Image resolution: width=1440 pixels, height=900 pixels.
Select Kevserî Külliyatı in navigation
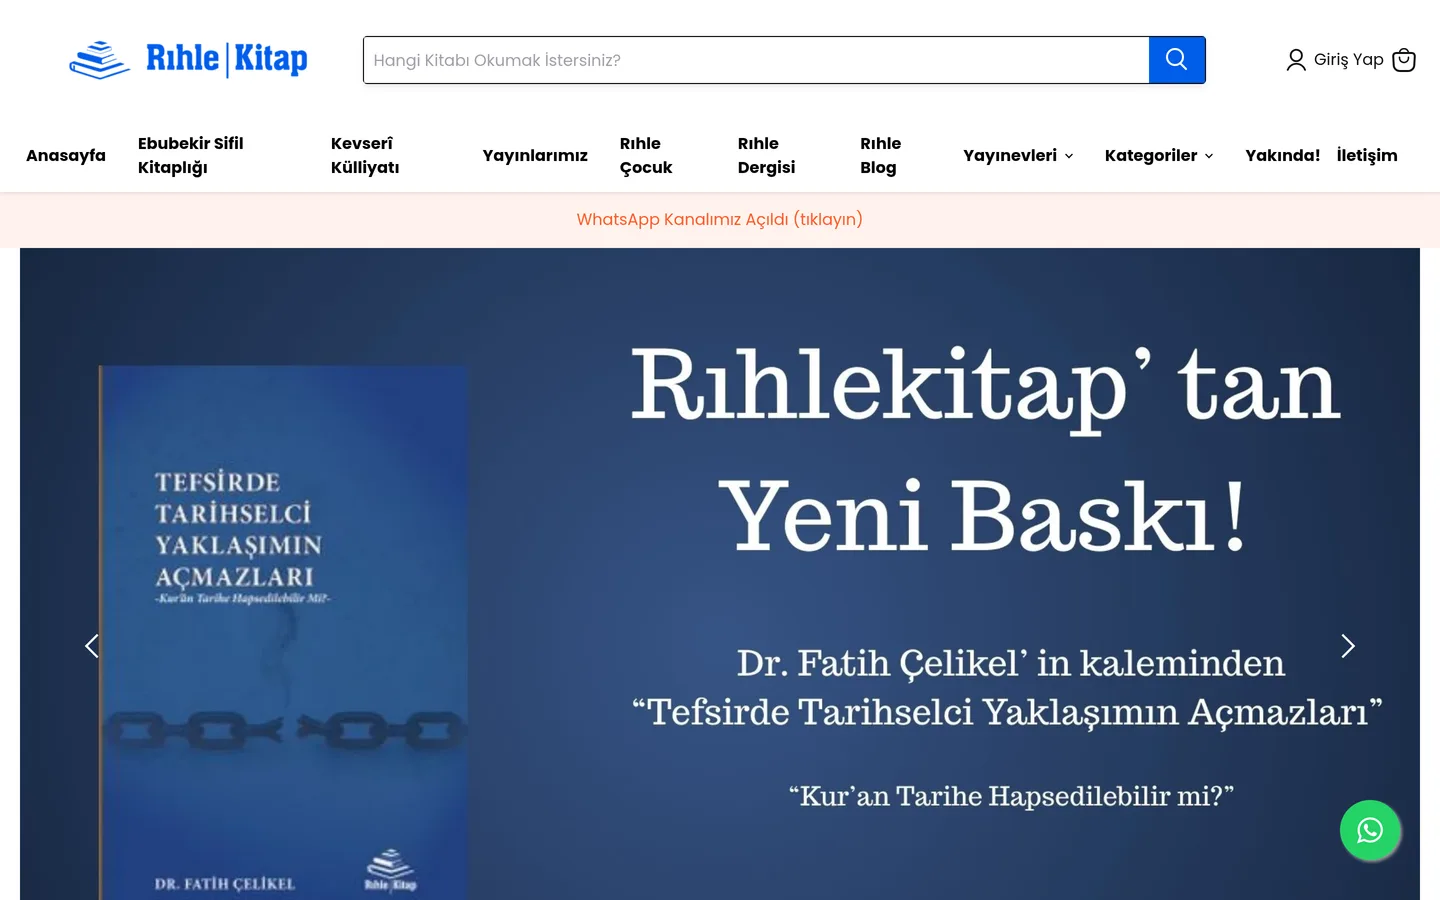point(365,155)
